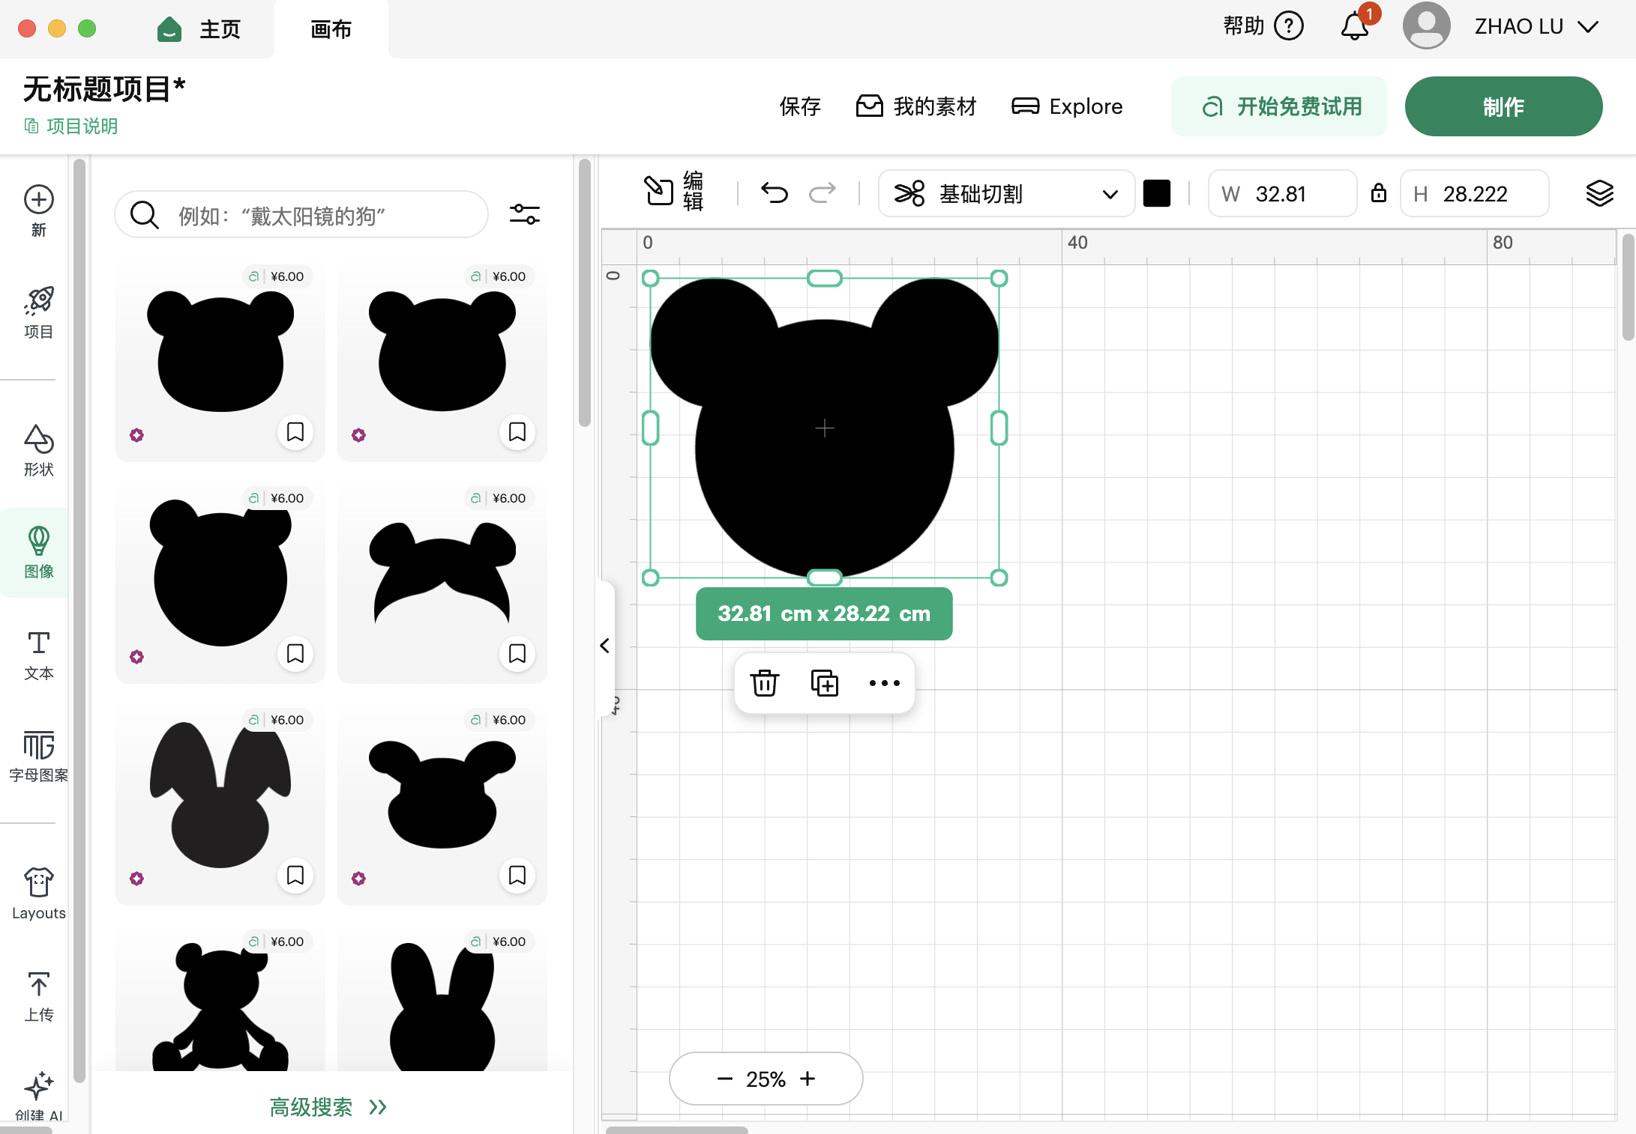
Task: Click the 上传 (Upload) icon
Action: 38,985
